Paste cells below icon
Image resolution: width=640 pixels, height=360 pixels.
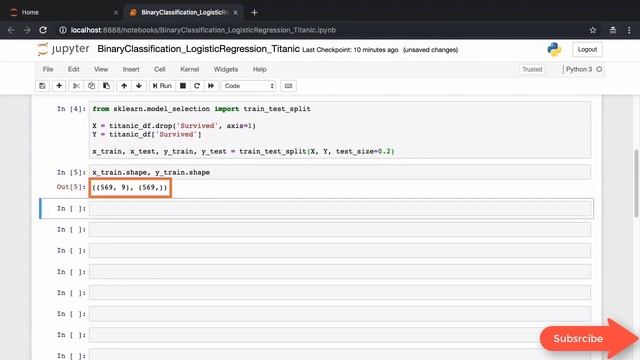tap(107, 86)
